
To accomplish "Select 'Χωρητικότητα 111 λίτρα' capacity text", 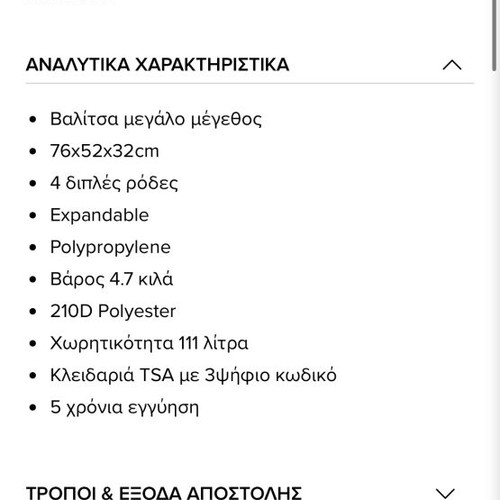I will [149, 343].
